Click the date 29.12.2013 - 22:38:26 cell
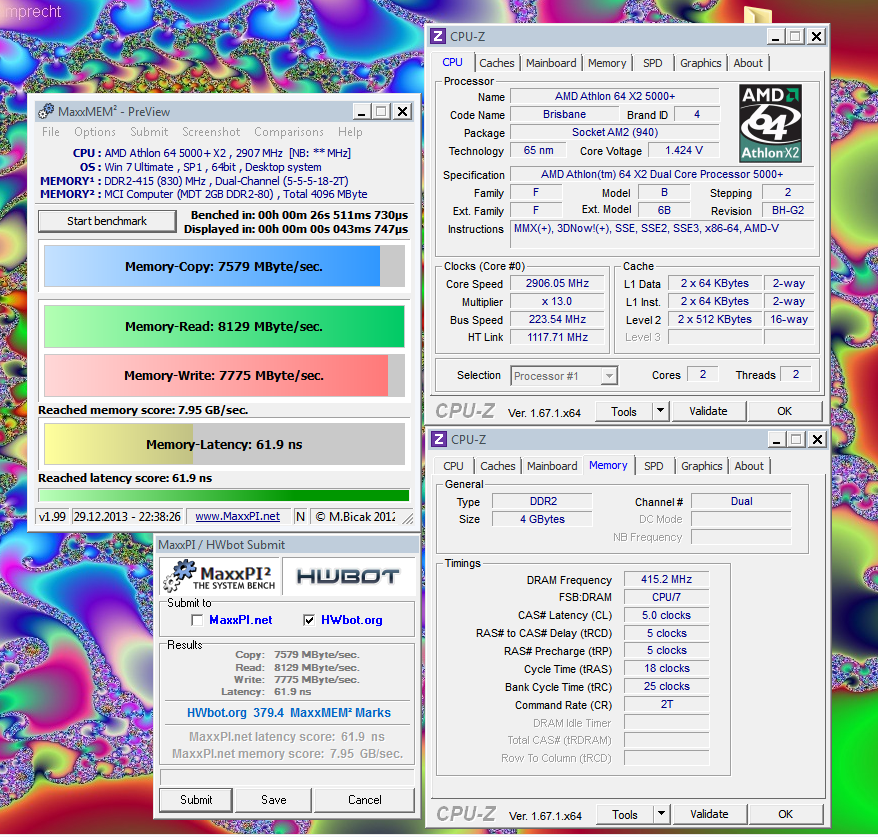The image size is (878, 837). (x=127, y=517)
